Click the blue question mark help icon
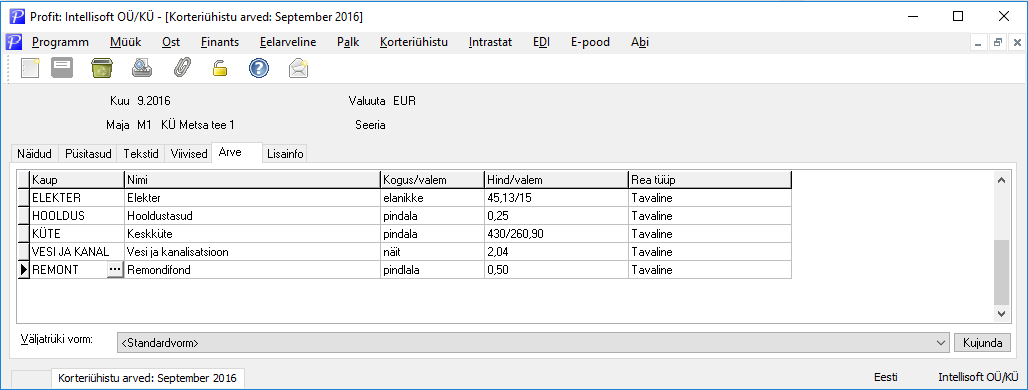 (x=259, y=68)
